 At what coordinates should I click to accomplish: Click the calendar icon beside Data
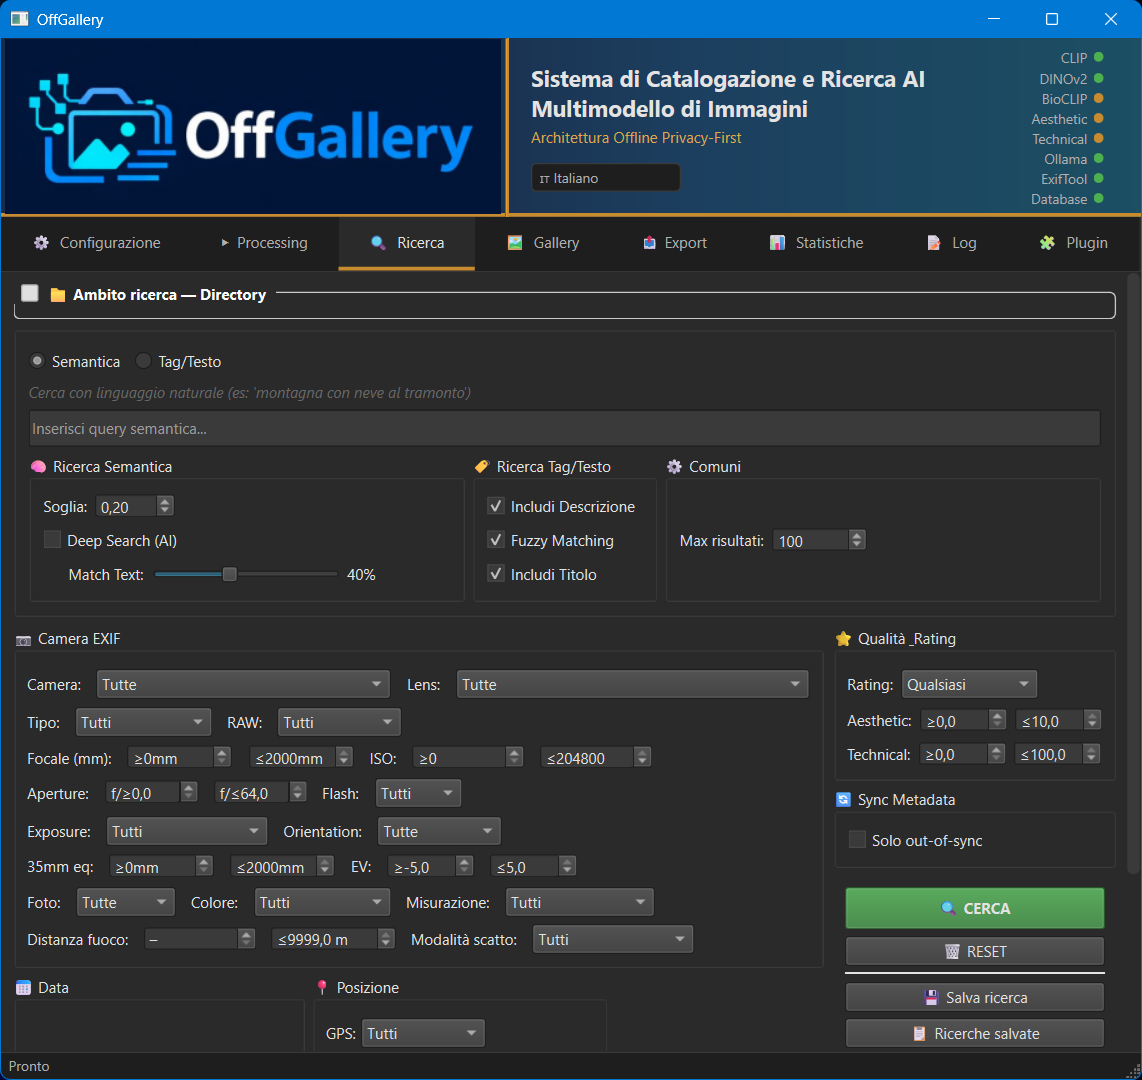23,988
